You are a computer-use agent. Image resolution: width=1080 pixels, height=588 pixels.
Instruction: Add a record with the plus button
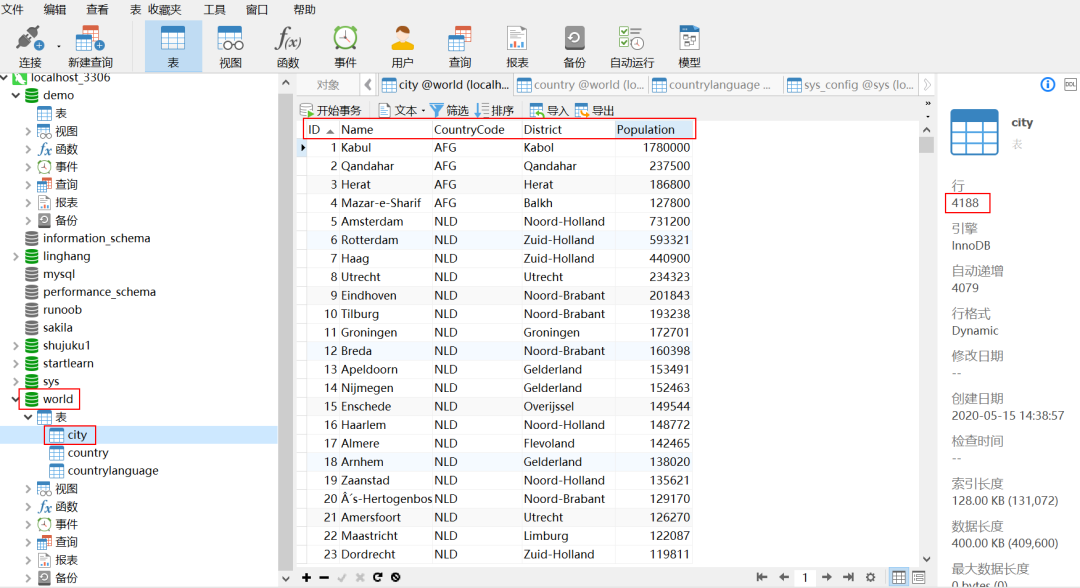pyautogui.click(x=307, y=577)
